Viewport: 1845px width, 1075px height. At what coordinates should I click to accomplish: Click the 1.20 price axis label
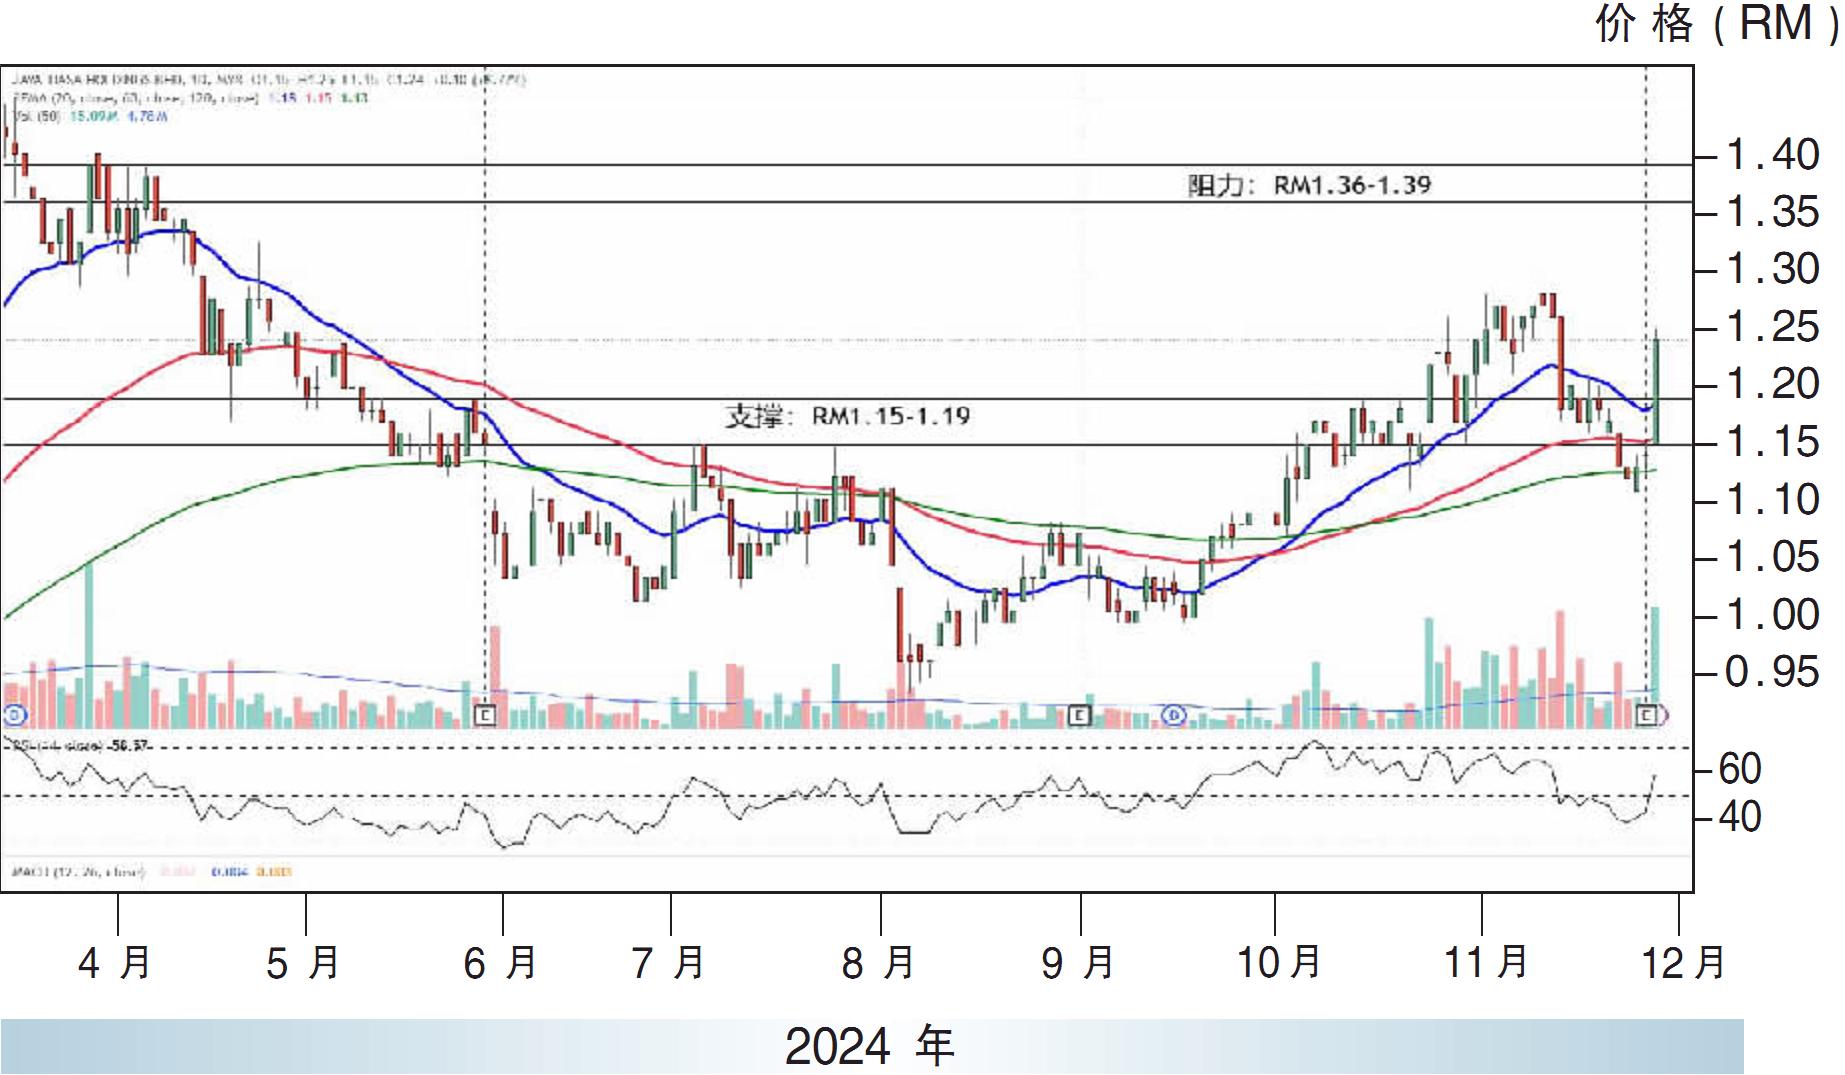[1773, 384]
